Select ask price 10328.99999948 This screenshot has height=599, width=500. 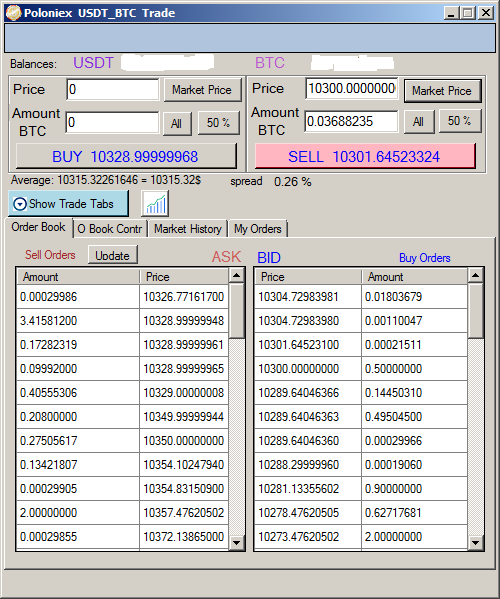click(x=184, y=321)
